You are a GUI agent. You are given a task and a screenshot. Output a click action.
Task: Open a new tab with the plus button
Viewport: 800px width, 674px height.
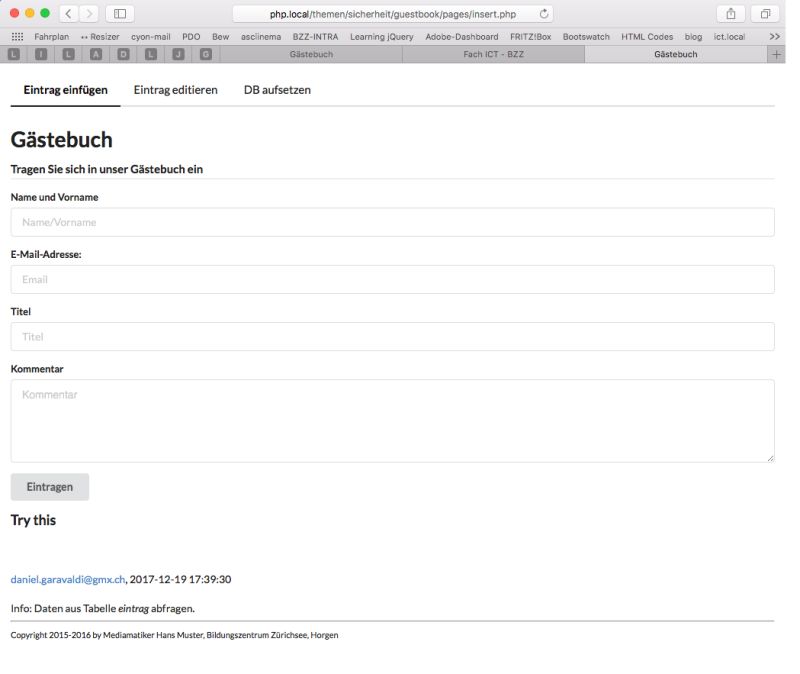click(x=777, y=54)
